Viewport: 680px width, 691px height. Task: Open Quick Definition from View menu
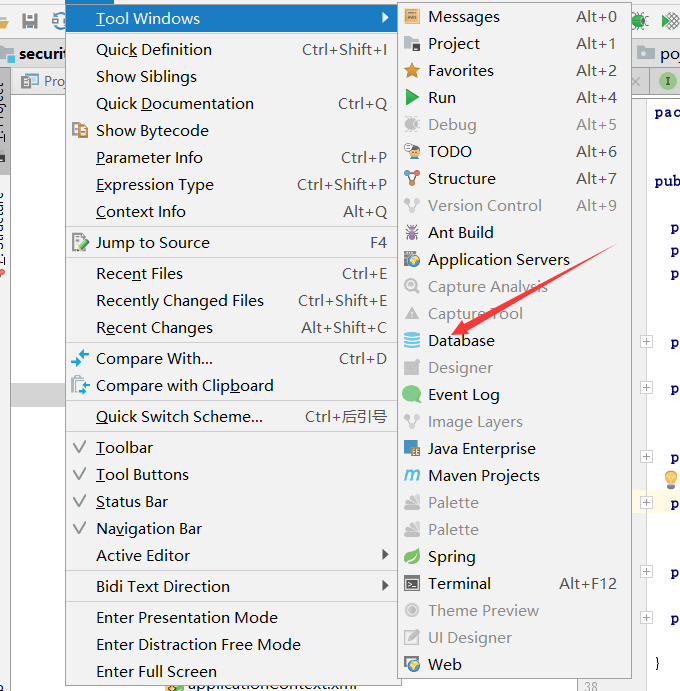point(231,50)
